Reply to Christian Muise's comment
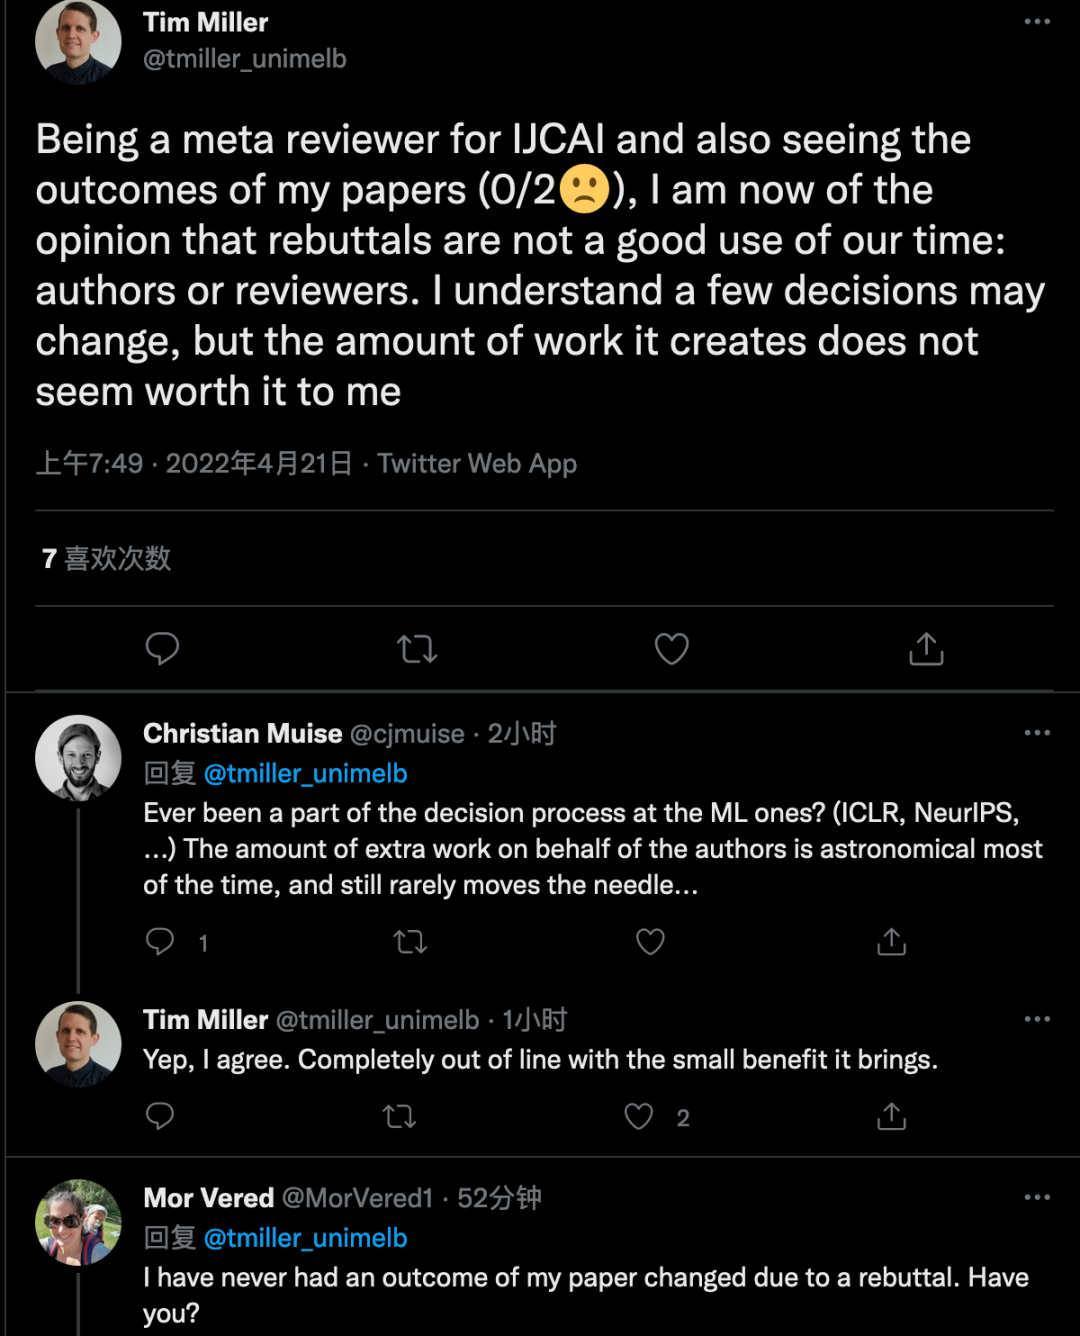 click(x=160, y=942)
